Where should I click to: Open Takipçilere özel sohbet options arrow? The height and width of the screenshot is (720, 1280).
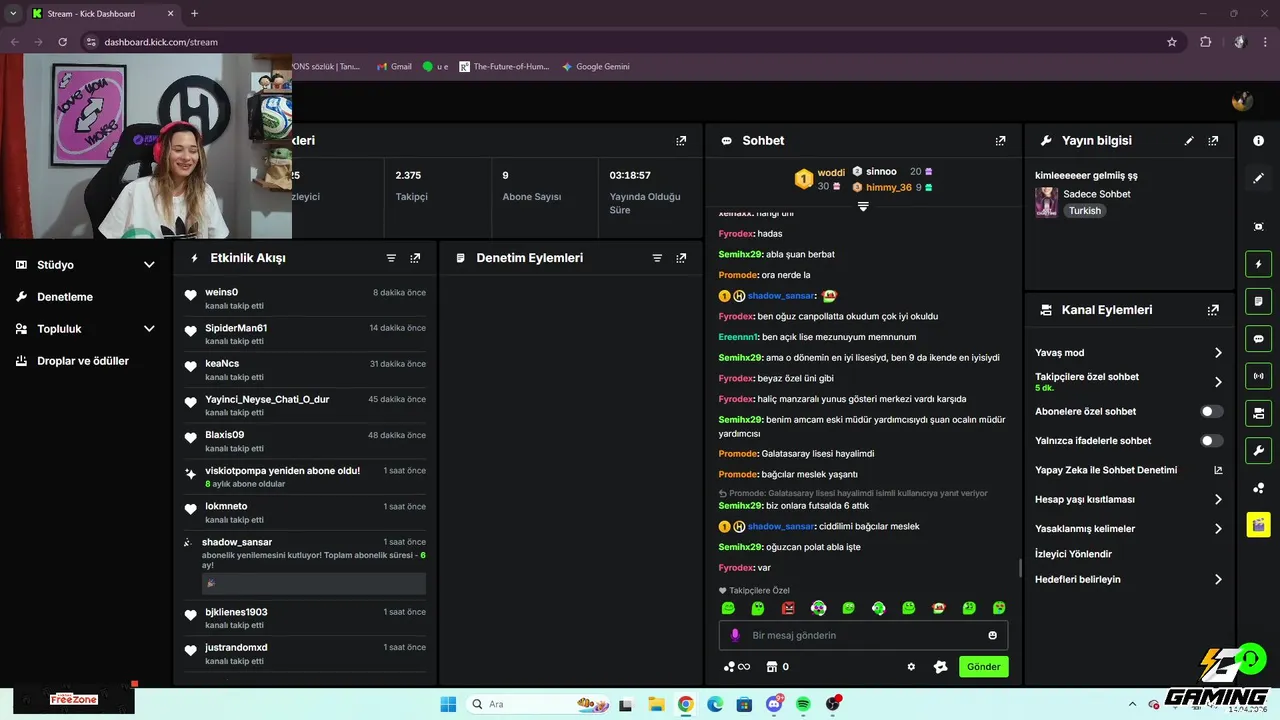(1218, 382)
